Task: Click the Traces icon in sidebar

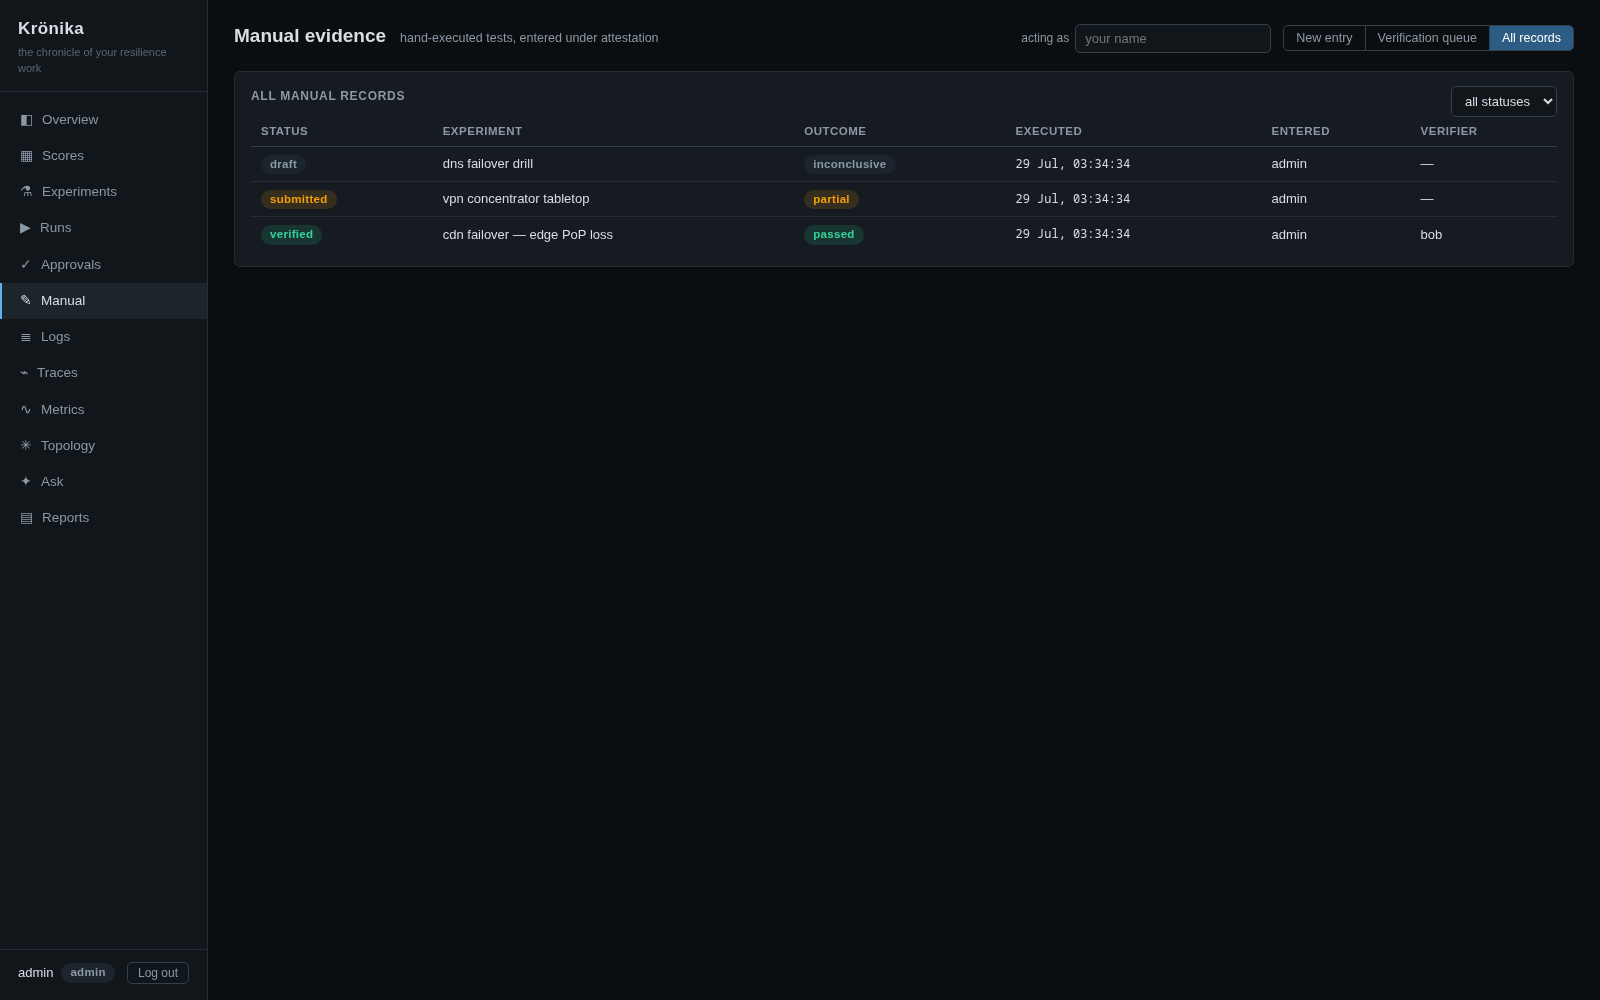Action: (x=24, y=373)
